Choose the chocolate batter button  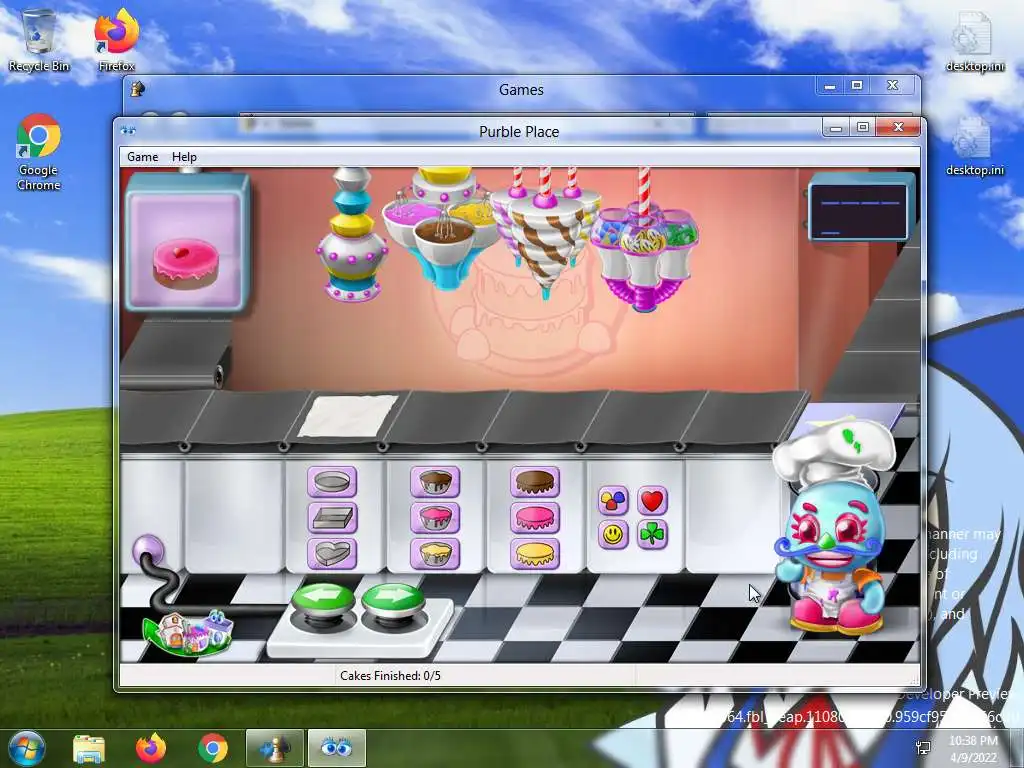tap(435, 482)
